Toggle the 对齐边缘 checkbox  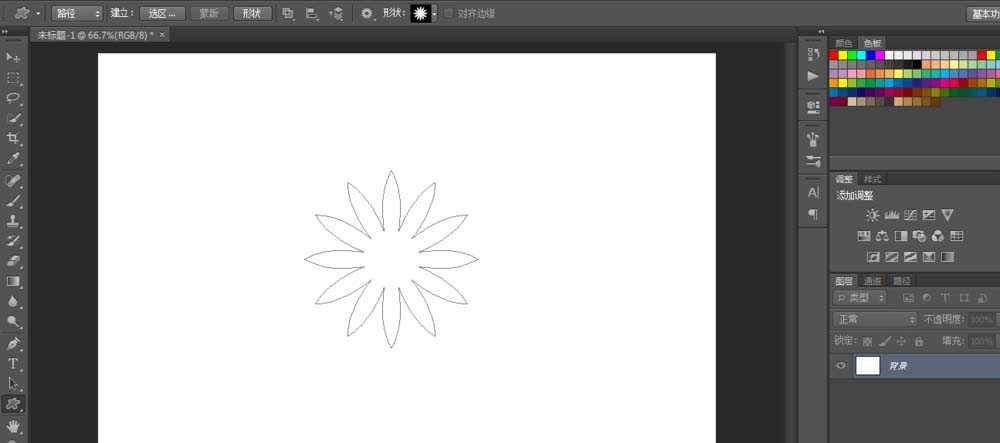click(x=448, y=14)
